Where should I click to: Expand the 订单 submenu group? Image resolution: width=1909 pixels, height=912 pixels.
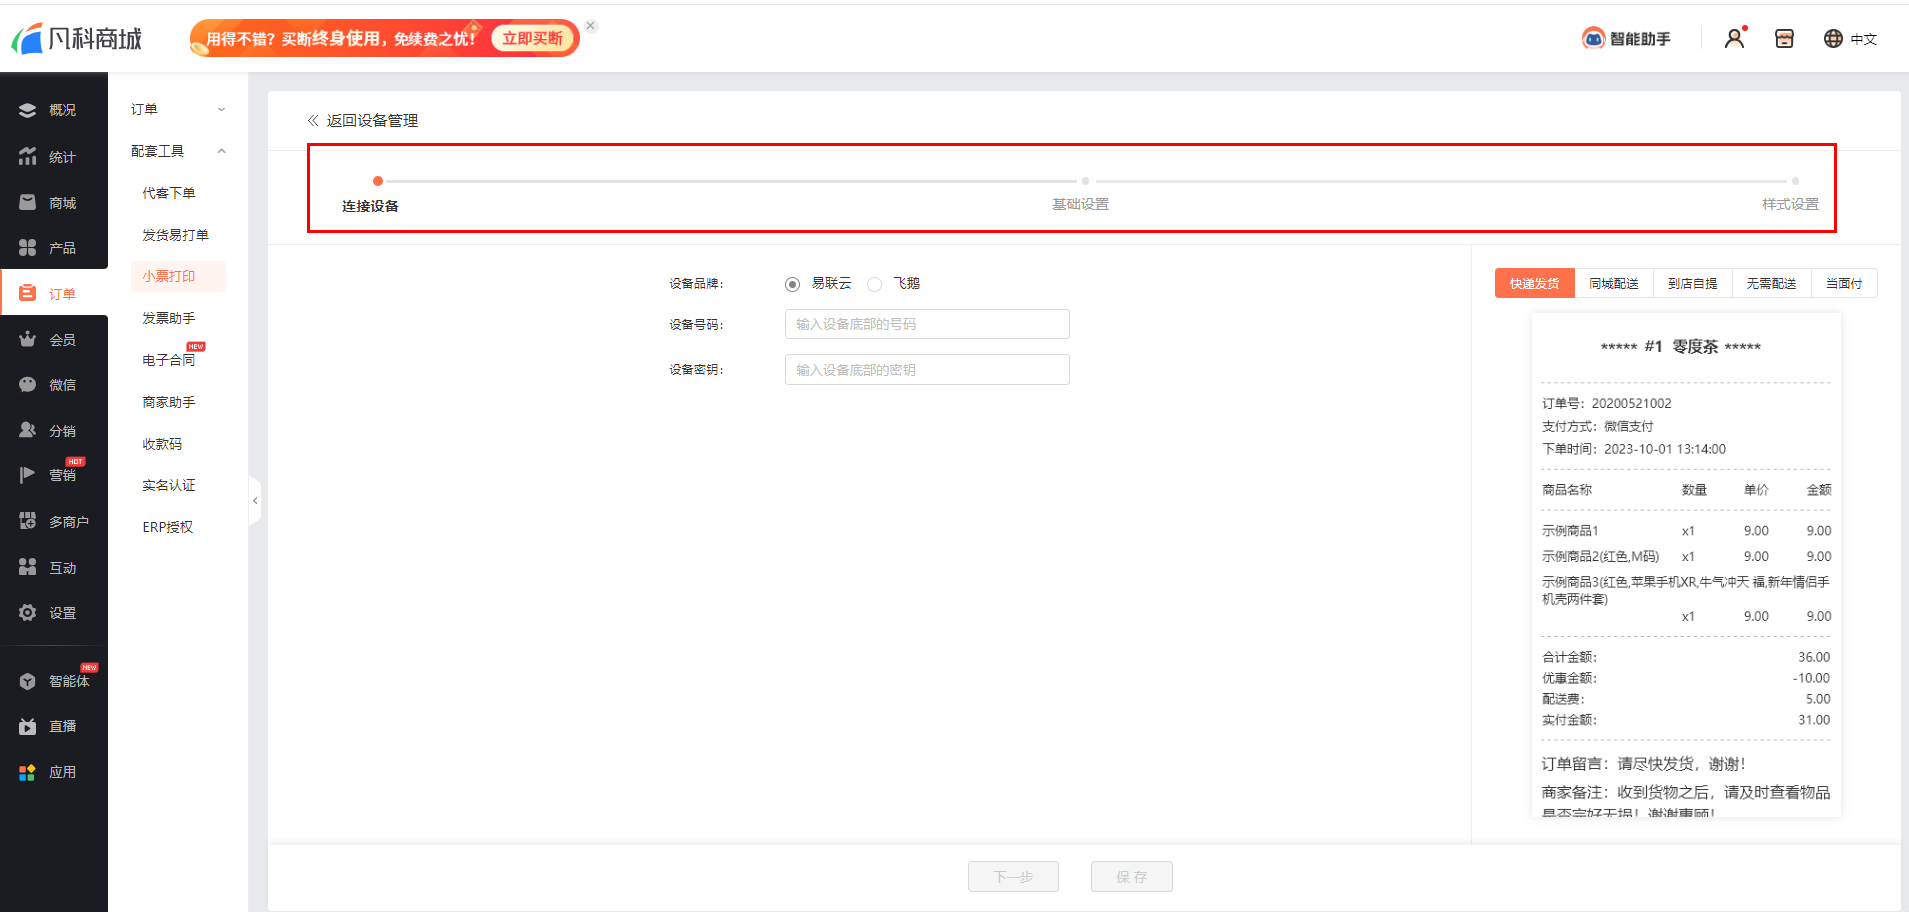click(178, 109)
